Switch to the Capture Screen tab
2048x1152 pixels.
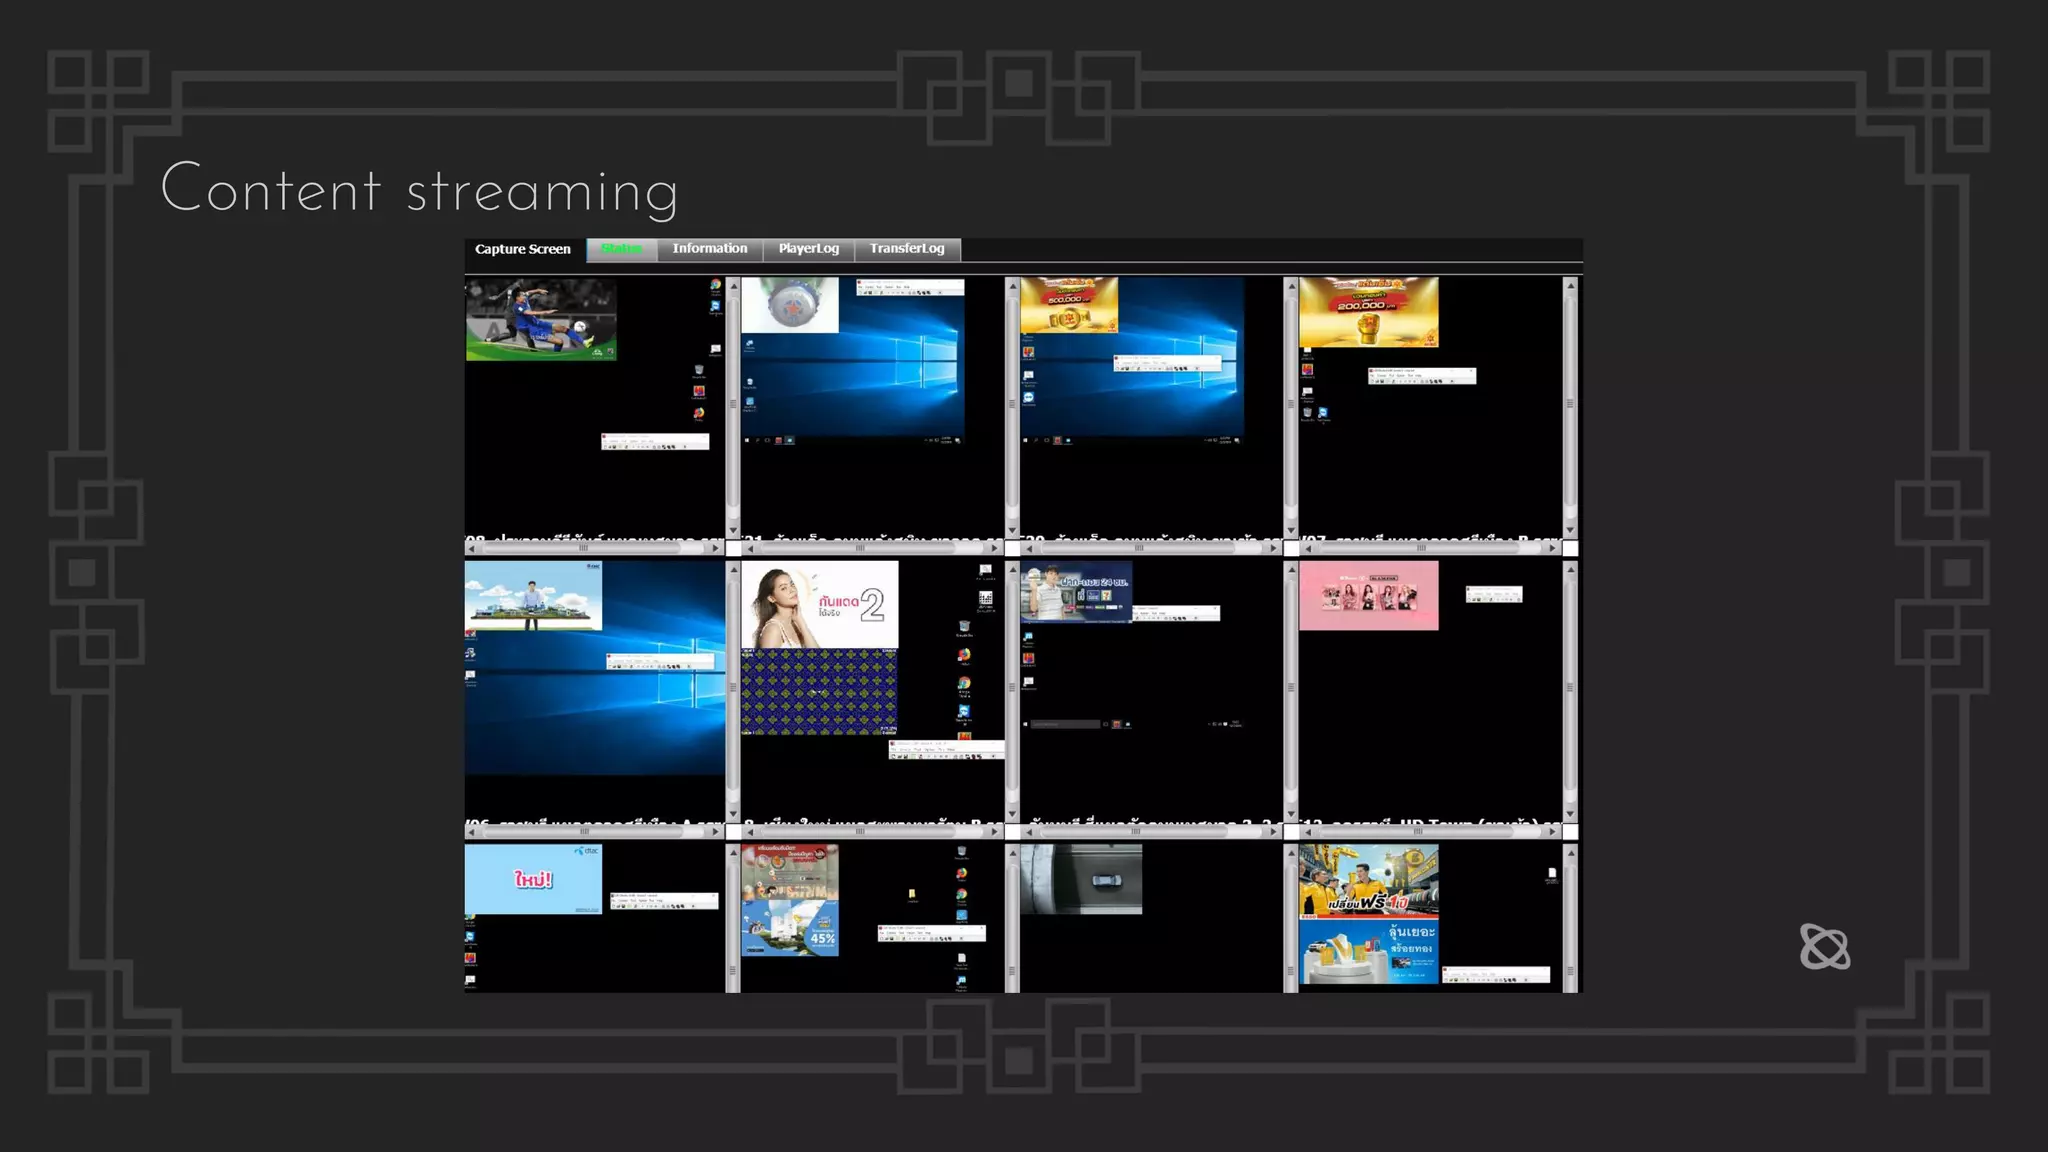point(523,249)
